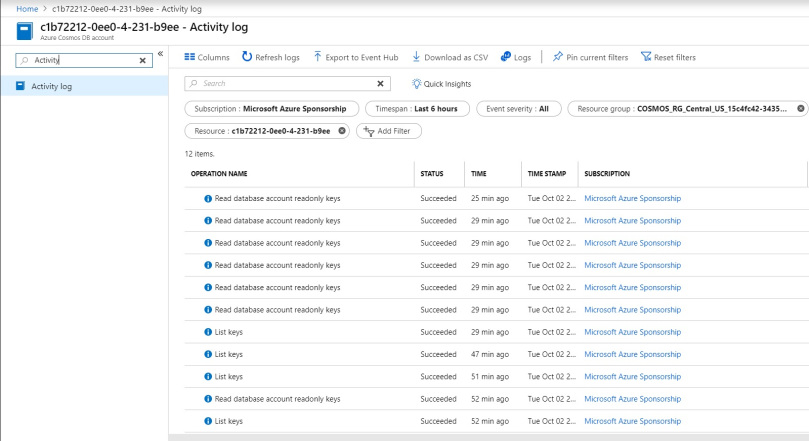Reset filters in toolbar
This screenshot has width=809, height=441.
(668, 57)
